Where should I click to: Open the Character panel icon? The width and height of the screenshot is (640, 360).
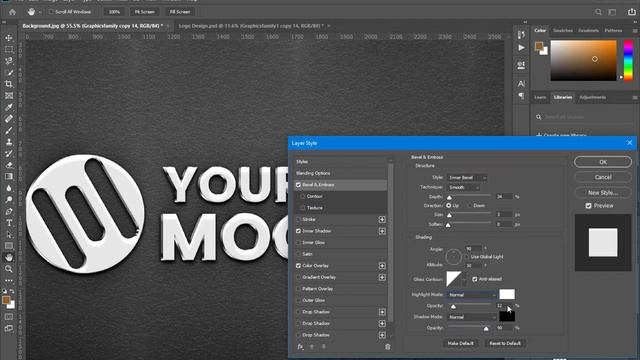[521, 84]
